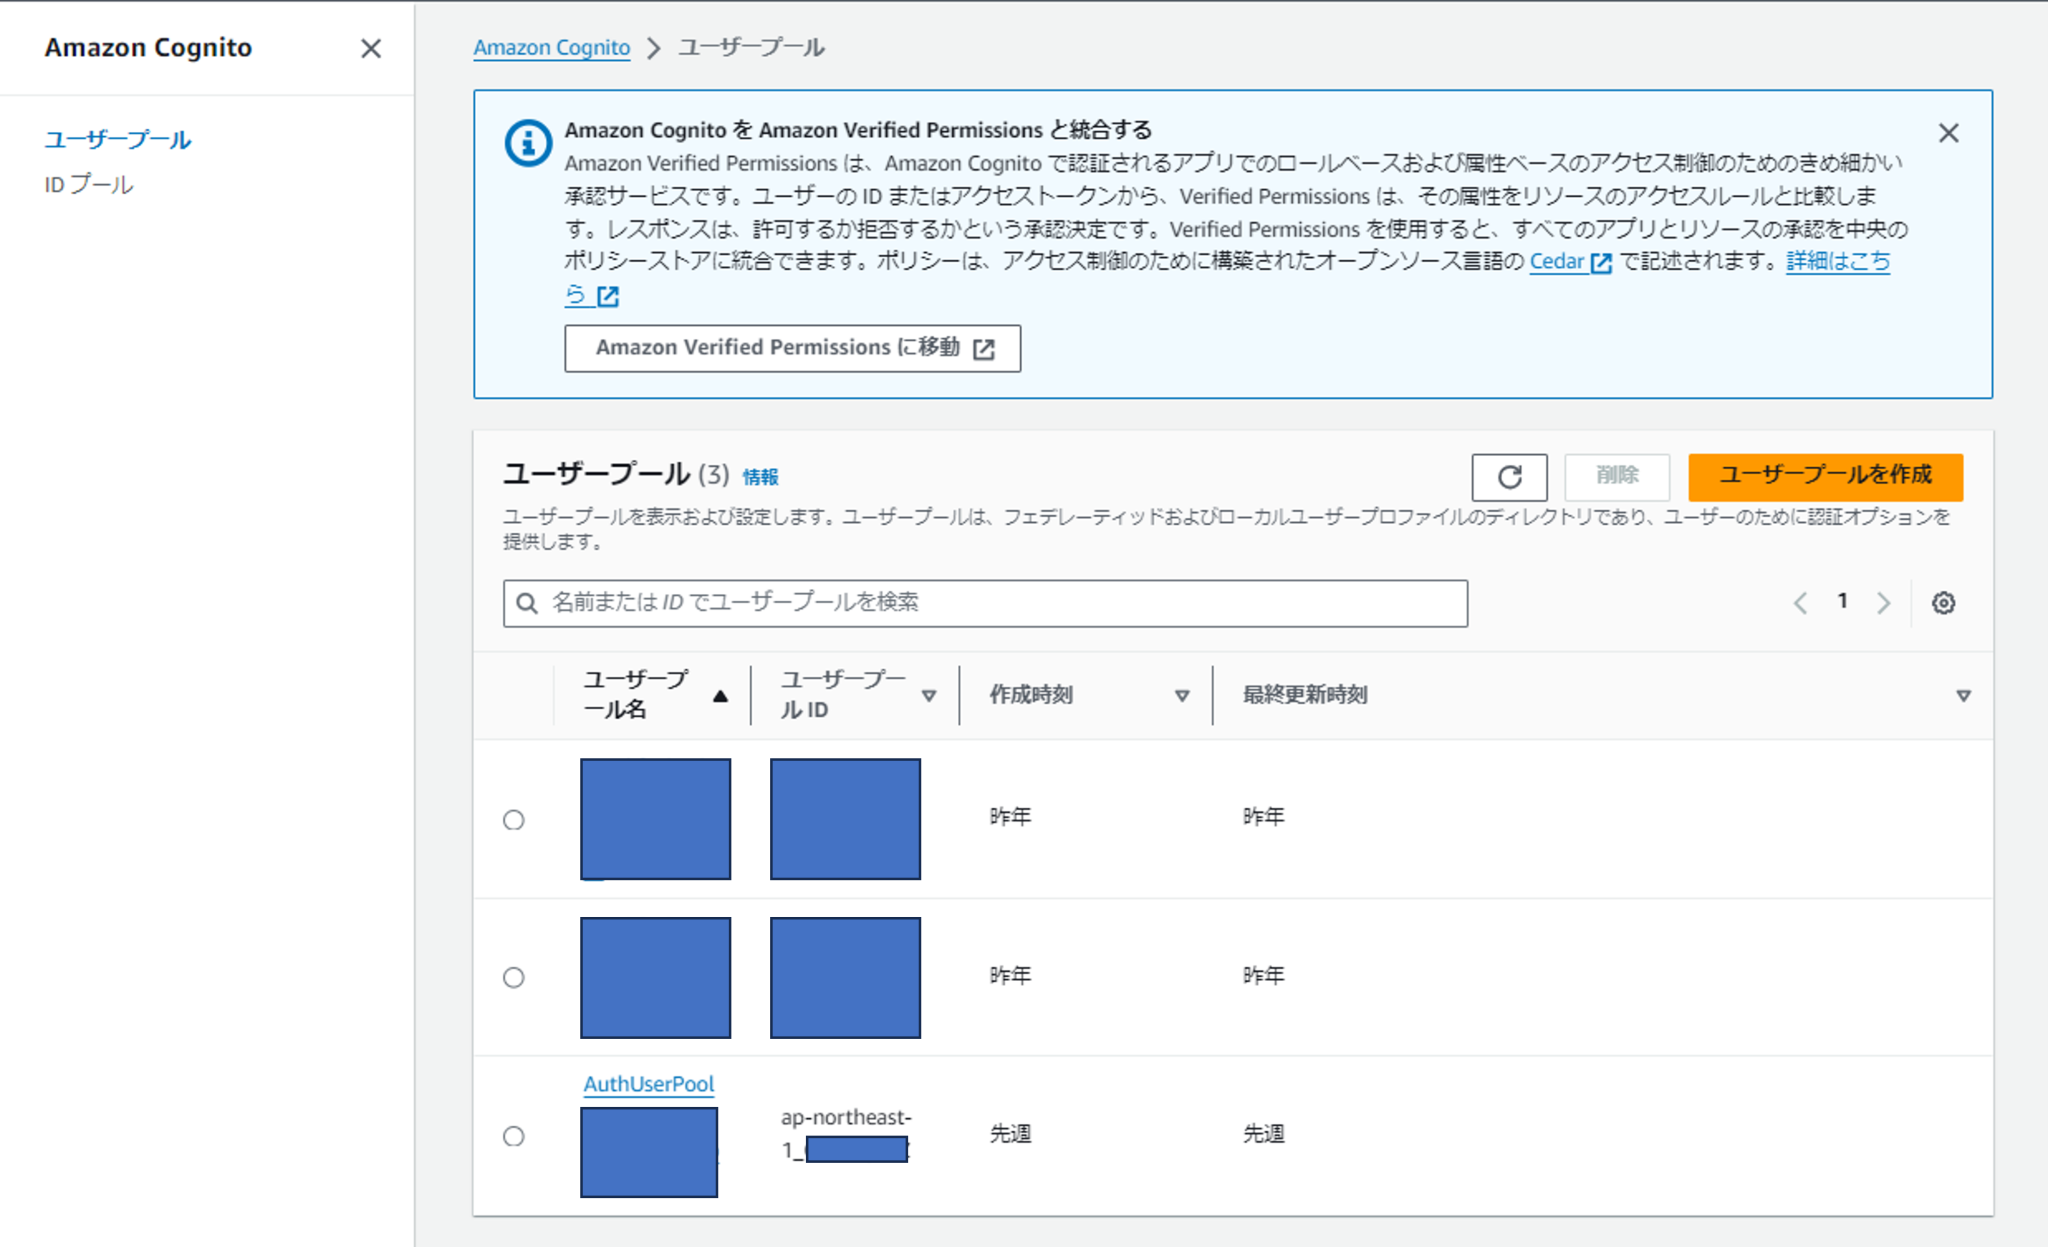Open the ID プール section
The height and width of the screenshot is (1247, 2048).
88,183
